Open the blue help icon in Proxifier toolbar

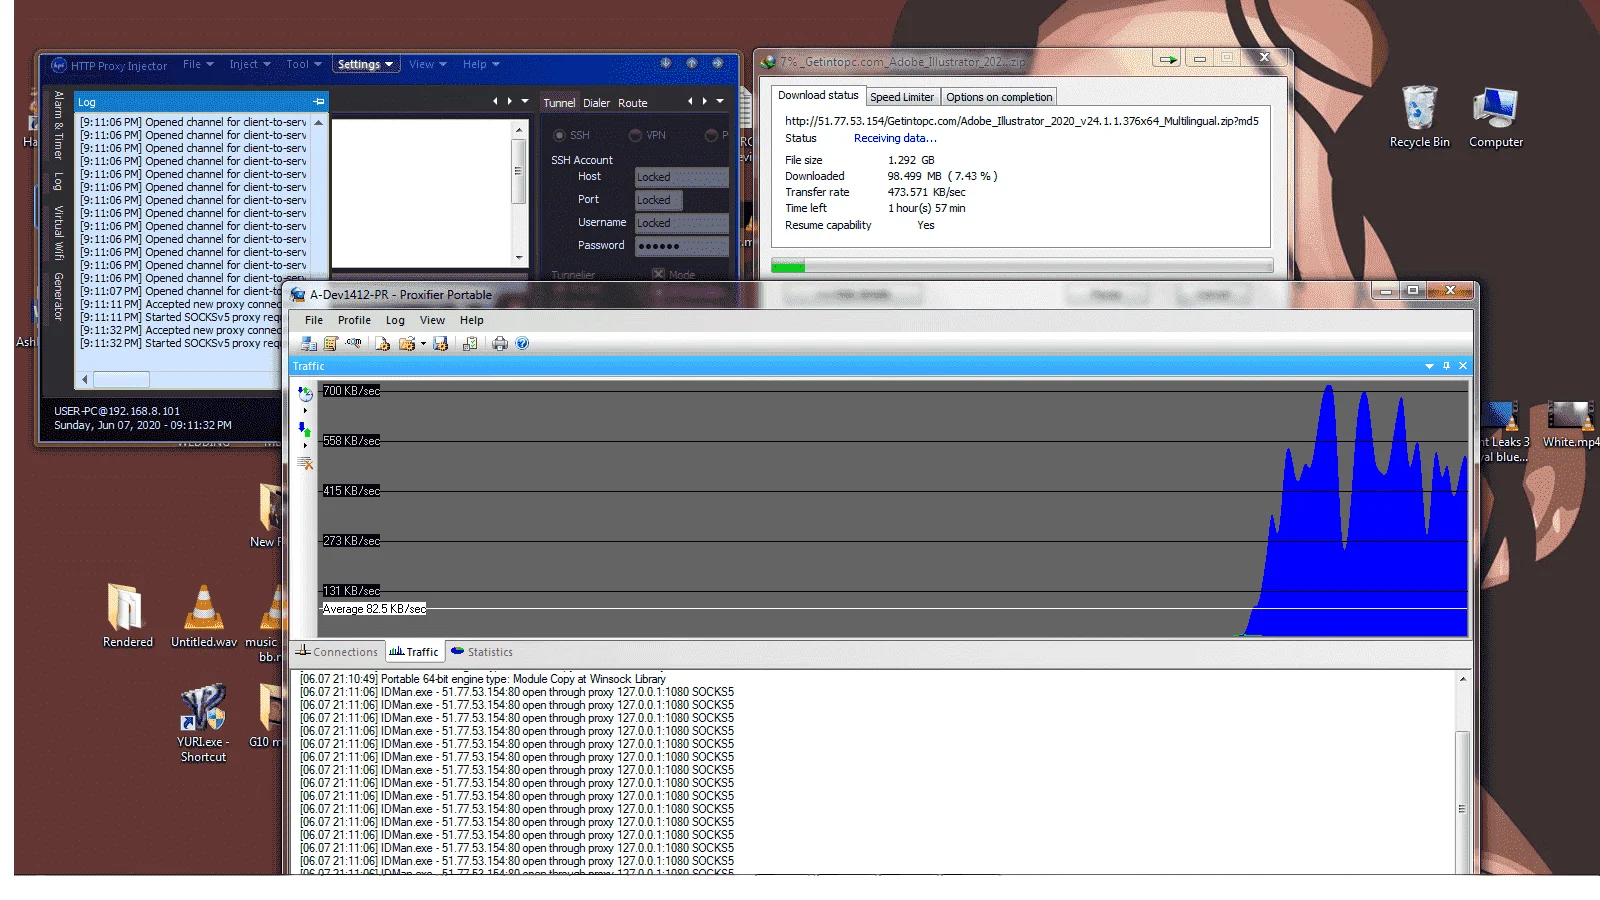pyautogui.click(x=522, y=344)
